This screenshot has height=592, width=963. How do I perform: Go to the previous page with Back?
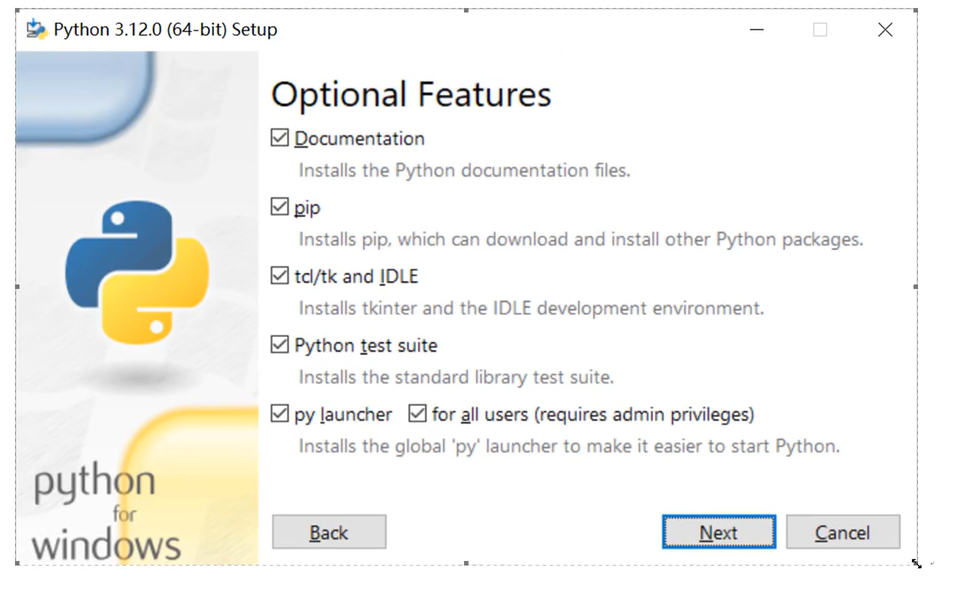pos(329,533)
